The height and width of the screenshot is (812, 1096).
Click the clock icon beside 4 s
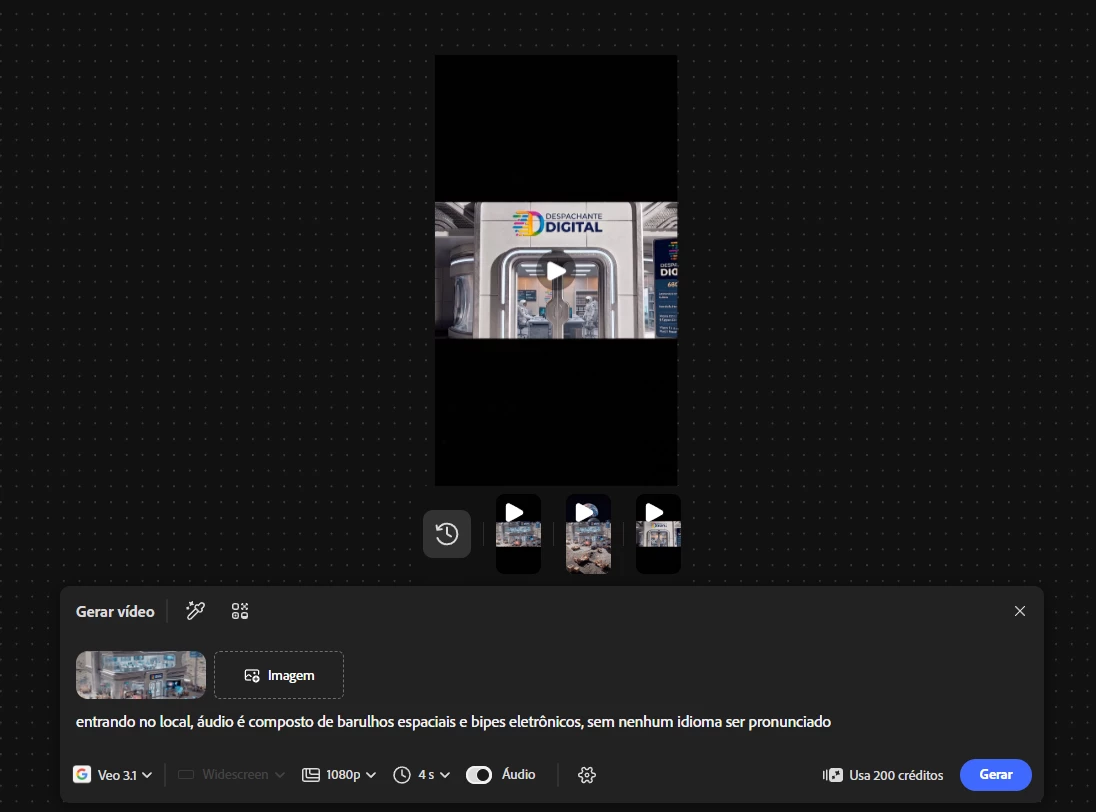(x=402, y=774)
